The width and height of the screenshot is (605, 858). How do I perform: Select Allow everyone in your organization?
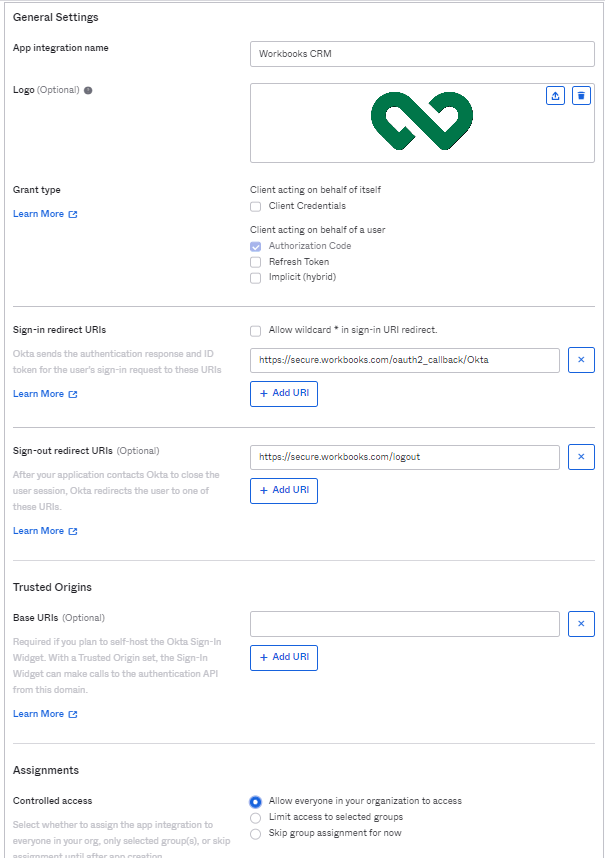[256, 801]
